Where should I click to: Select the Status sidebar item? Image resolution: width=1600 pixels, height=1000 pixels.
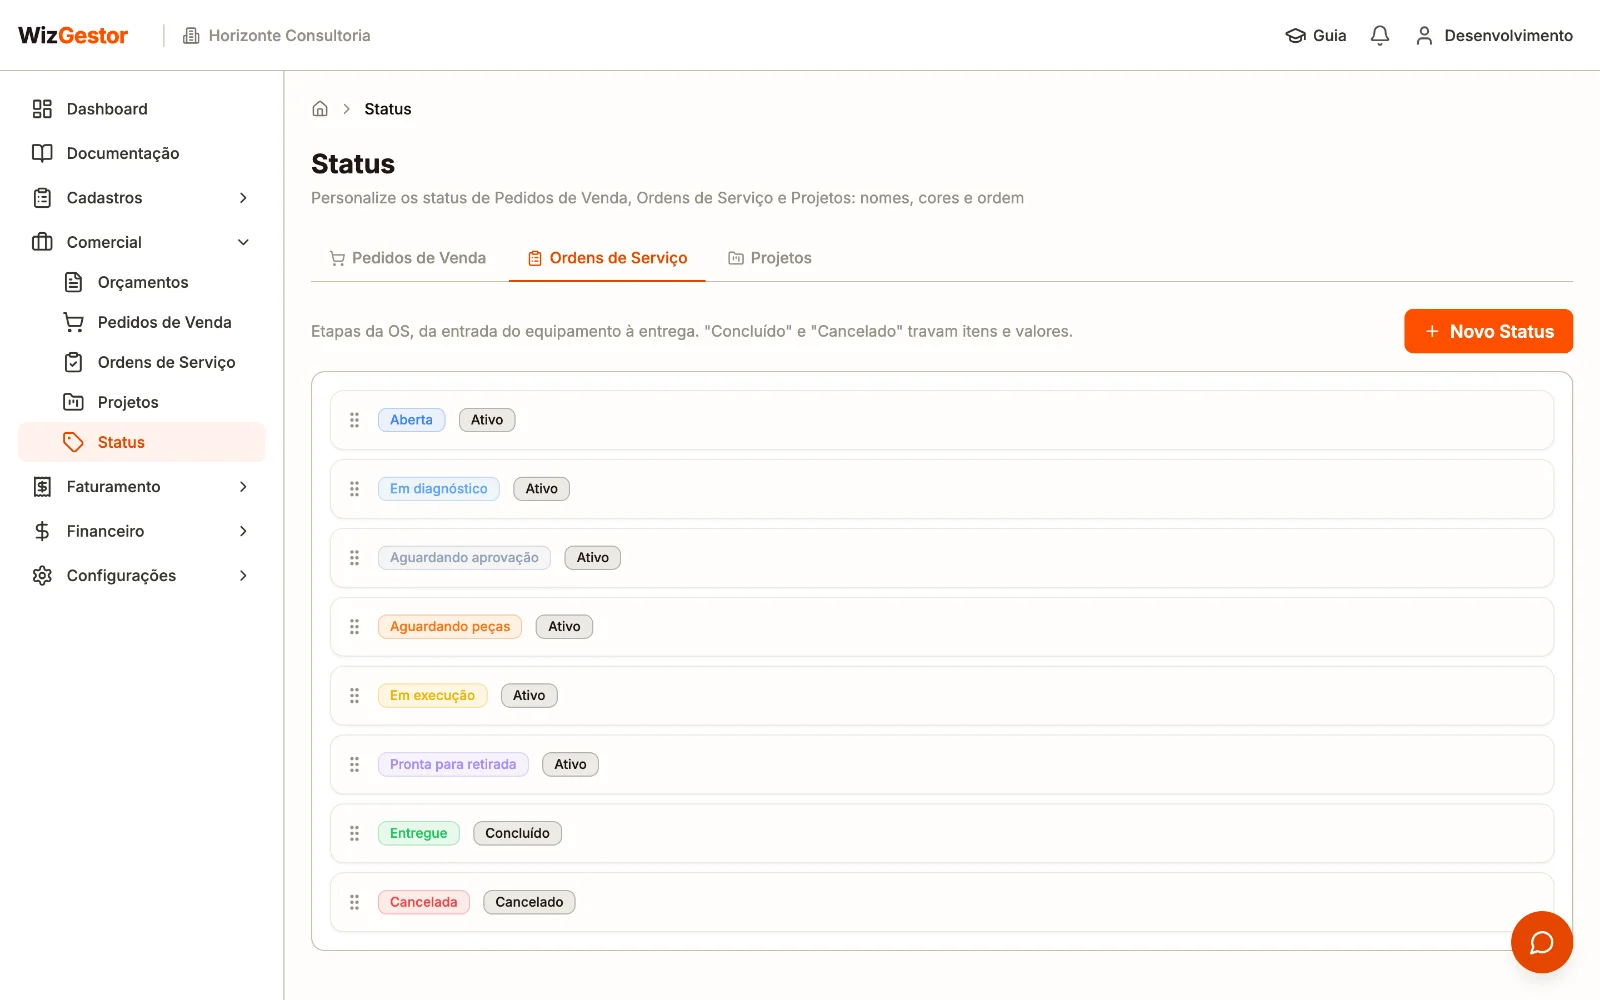(x=142, y=442)
